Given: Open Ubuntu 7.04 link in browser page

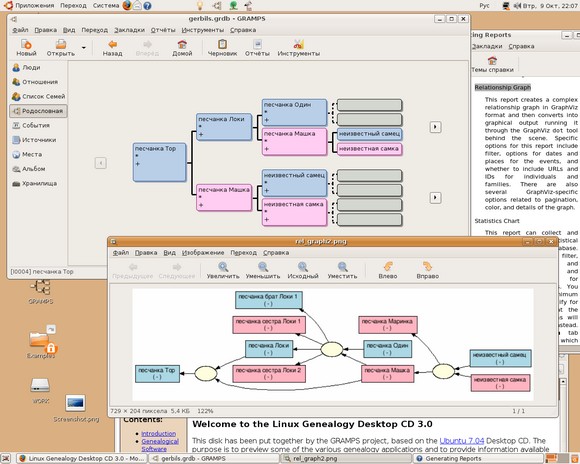Looking at the screenshot, I should pos(462,441).
